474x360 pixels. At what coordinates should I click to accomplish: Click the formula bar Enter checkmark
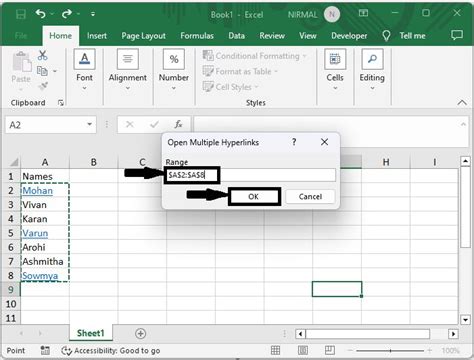pos(154,125)
